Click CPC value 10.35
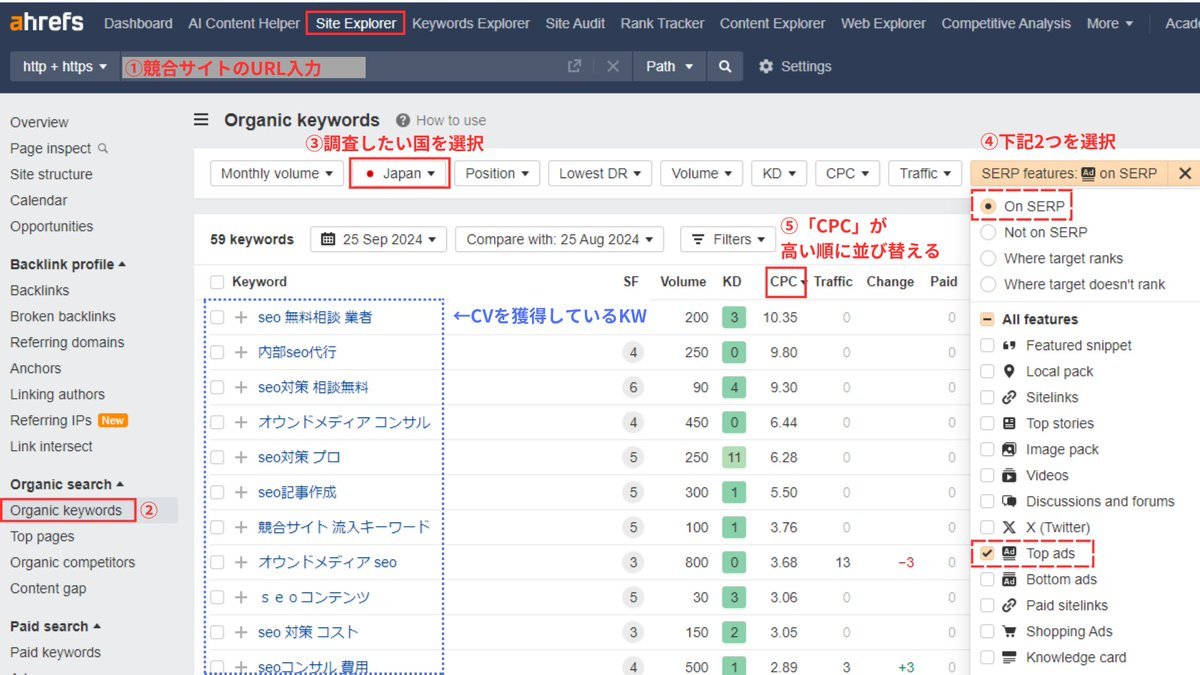Viewport: 1200px width, 675px height. [x=780, y=317]
